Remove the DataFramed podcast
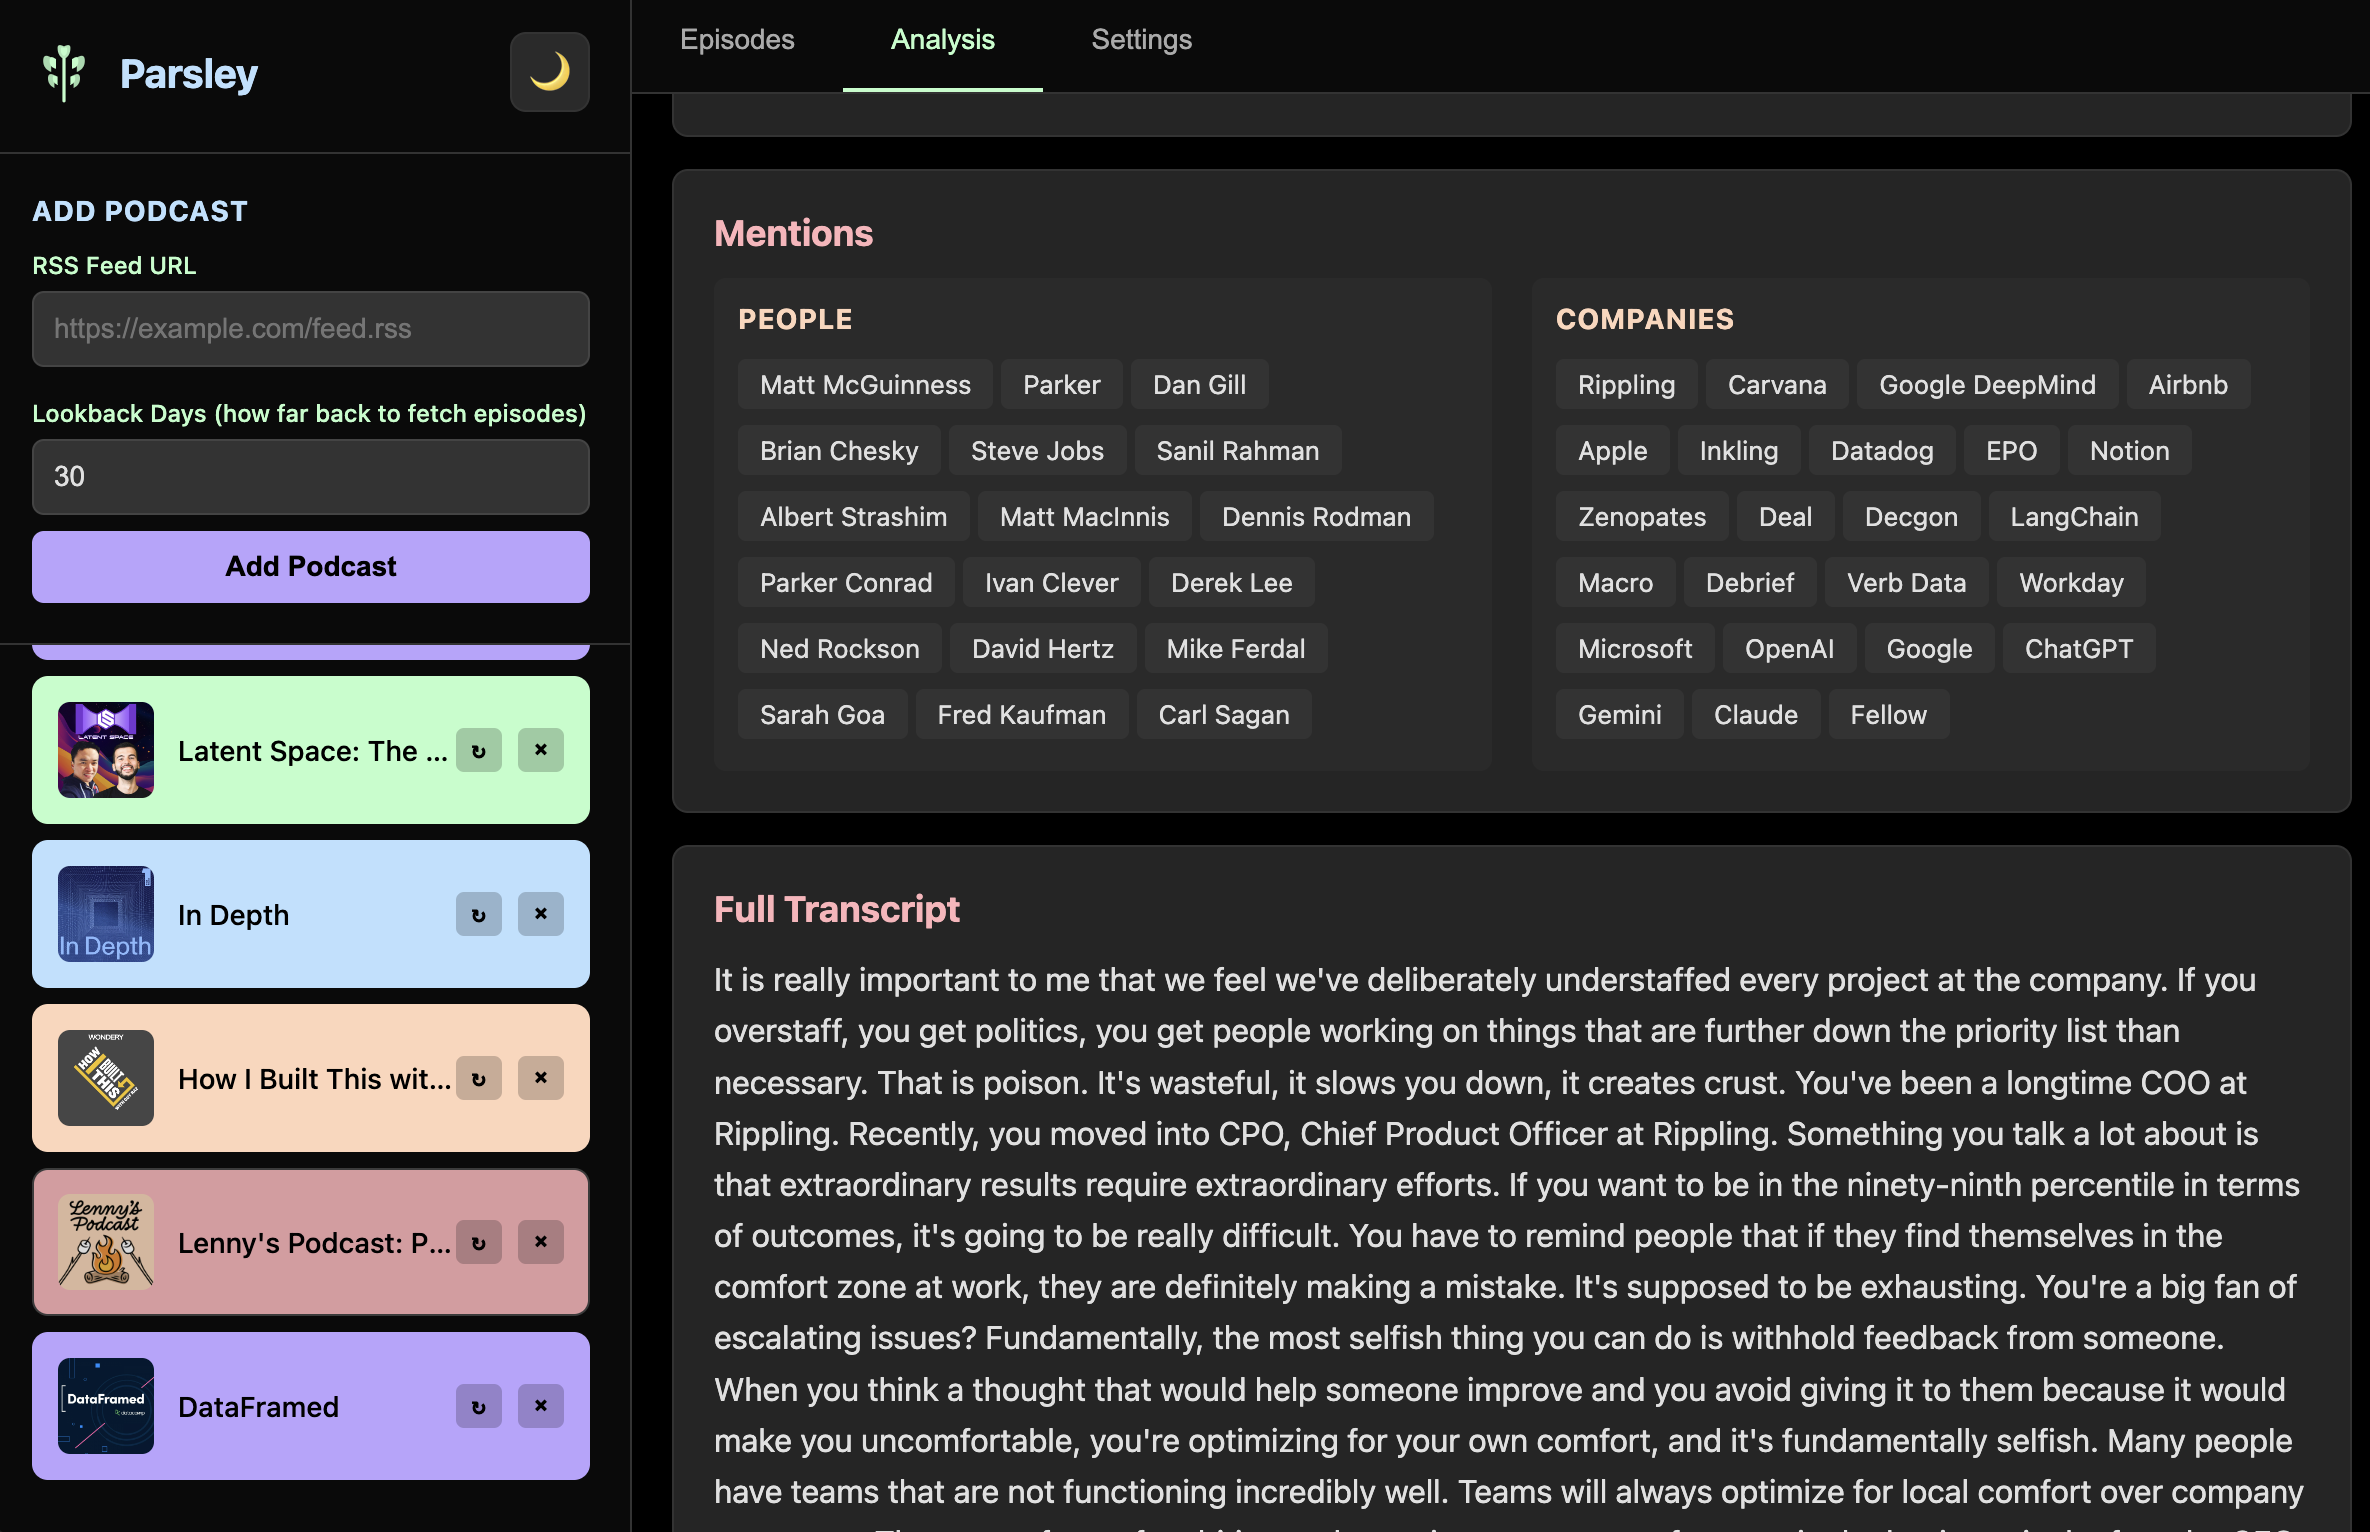This screenshot has height=1532, width=2370. tap(540, 1406)
